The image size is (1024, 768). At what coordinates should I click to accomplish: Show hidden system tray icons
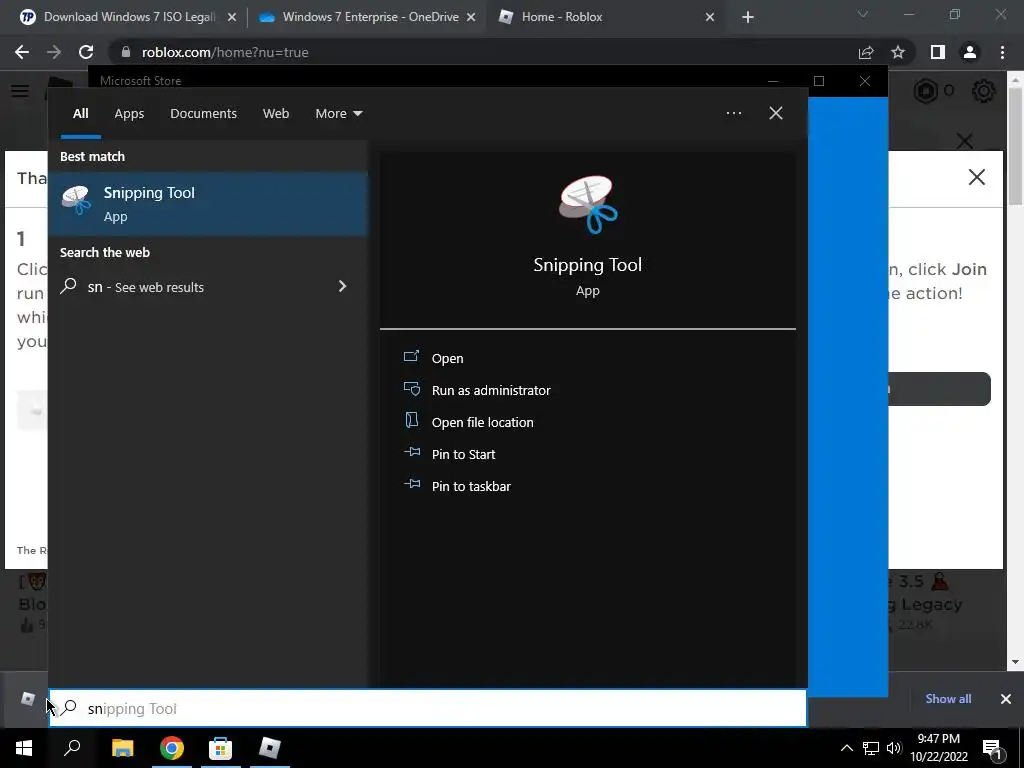(846, 748)
